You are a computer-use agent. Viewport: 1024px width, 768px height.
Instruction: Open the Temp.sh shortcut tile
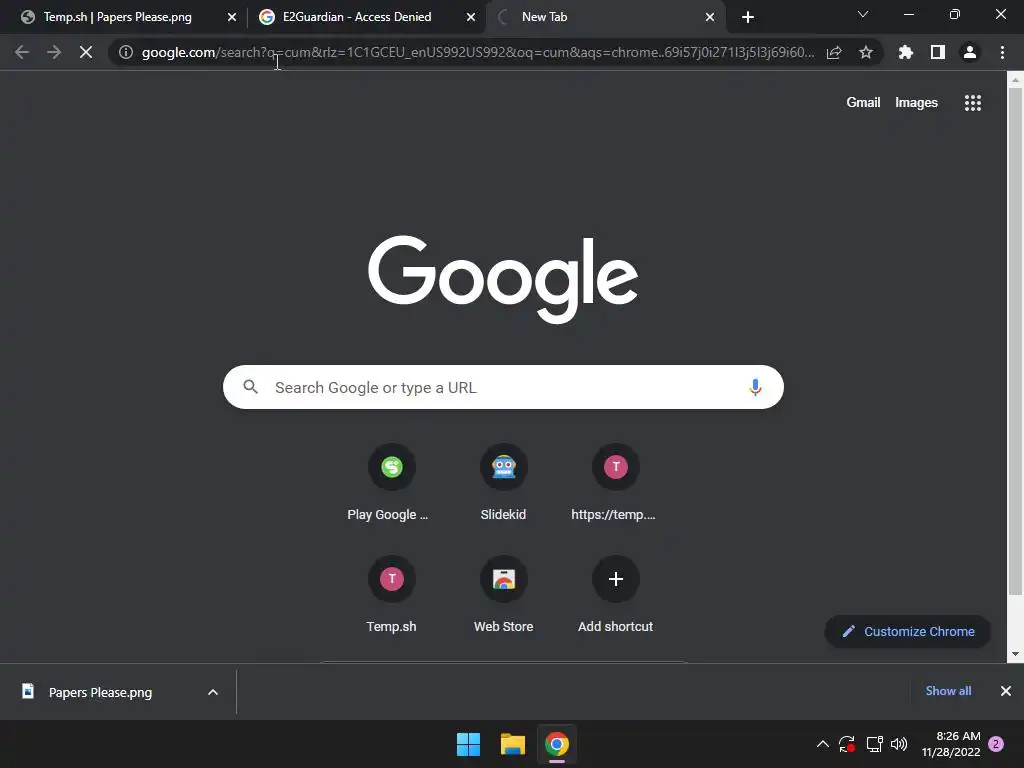click(391, 595)
